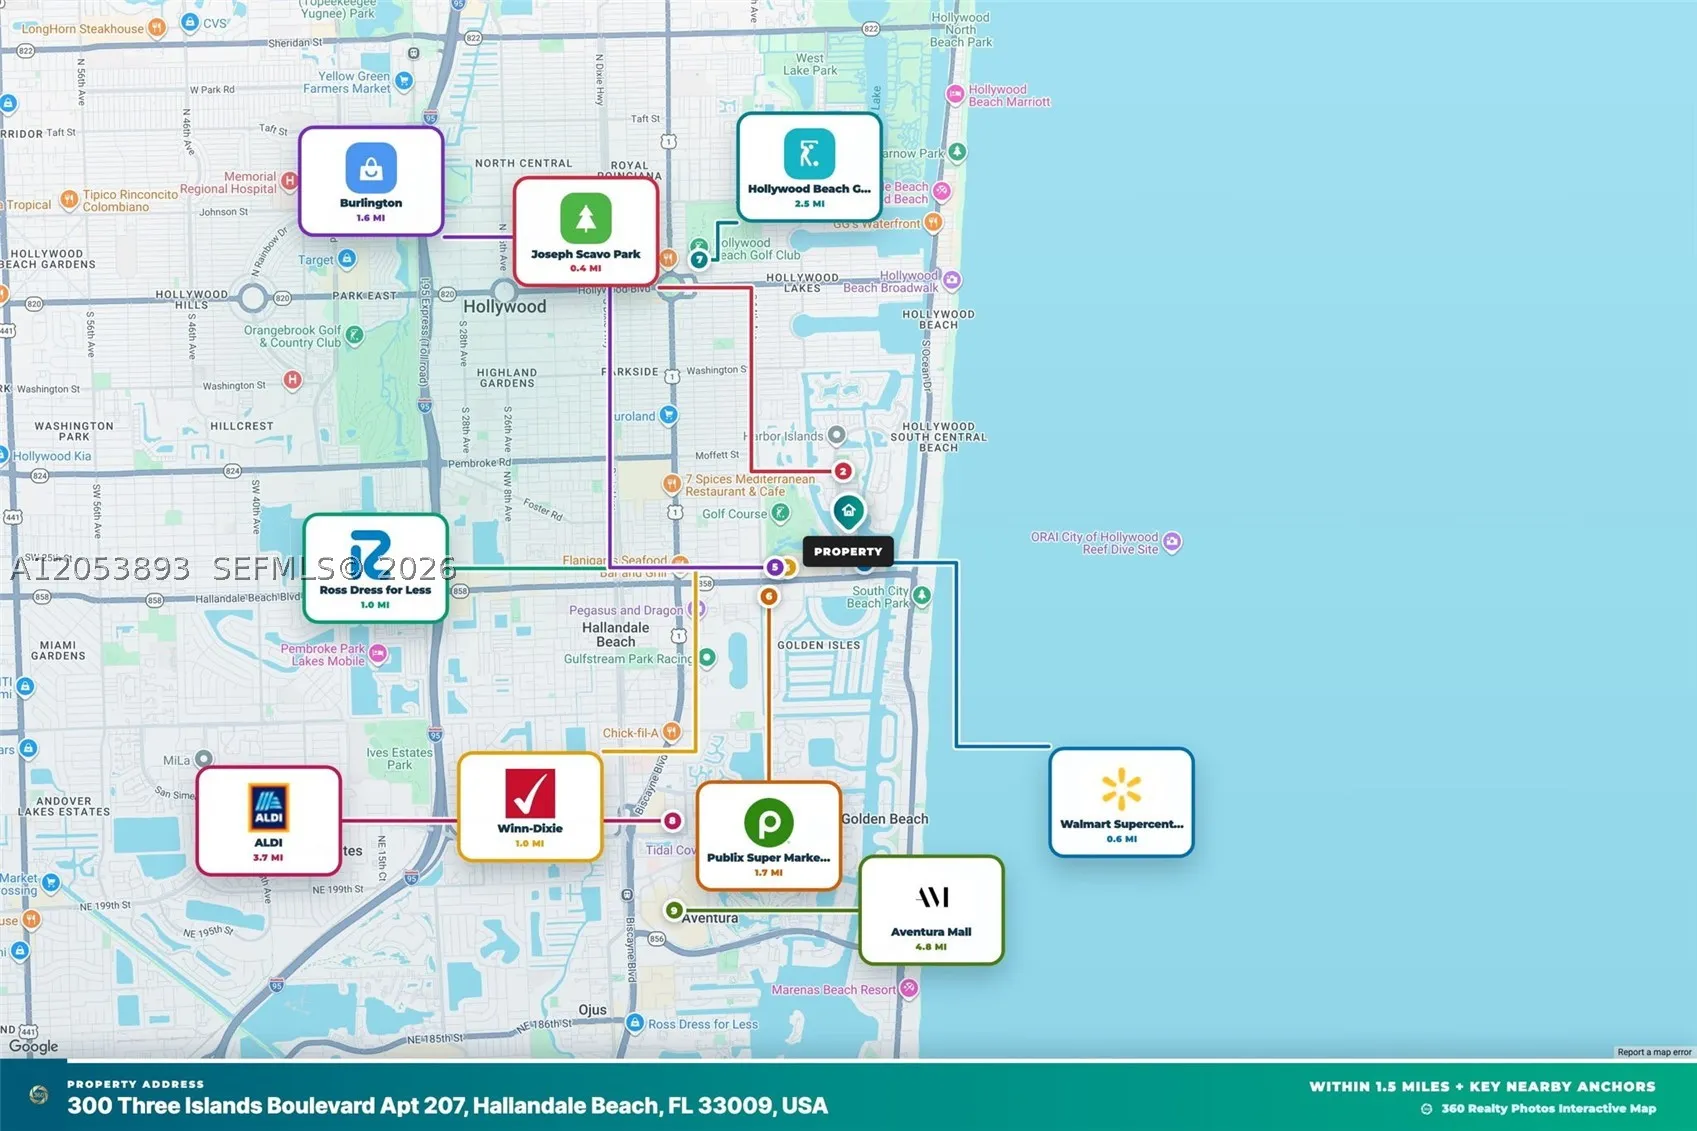This screenshot has height=1131, width=1697.
Task: Click the Yellow Green Farmers Market pin
Action: 404,81
